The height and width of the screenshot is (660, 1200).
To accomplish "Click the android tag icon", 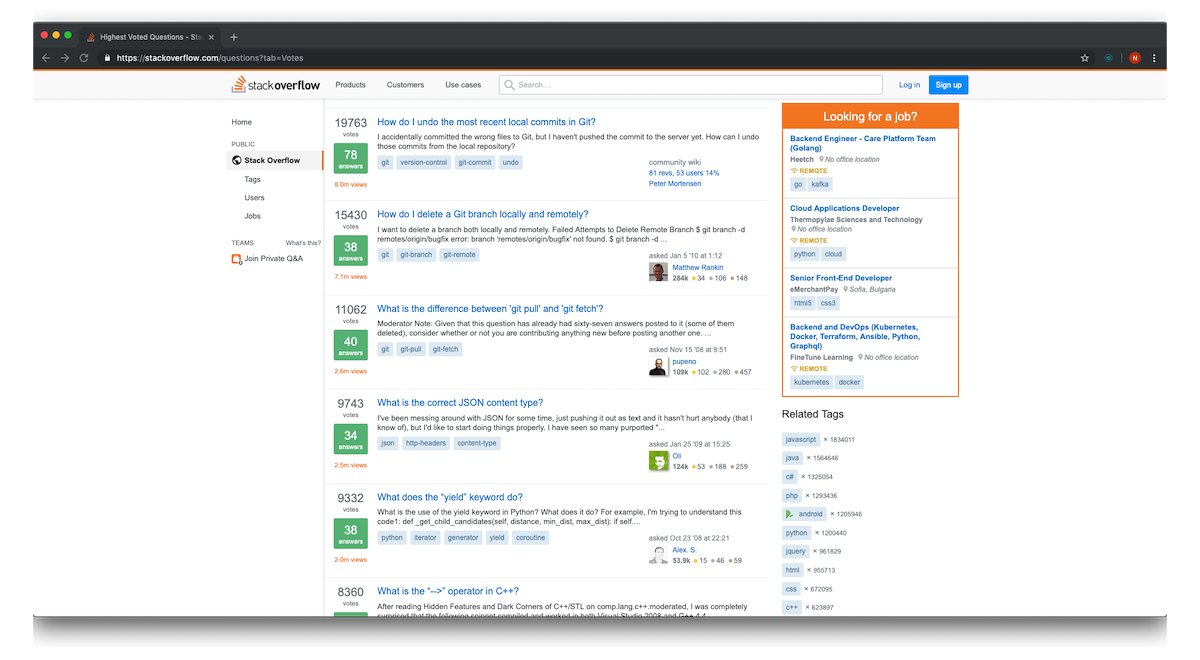I will click(x=790, y=514).
